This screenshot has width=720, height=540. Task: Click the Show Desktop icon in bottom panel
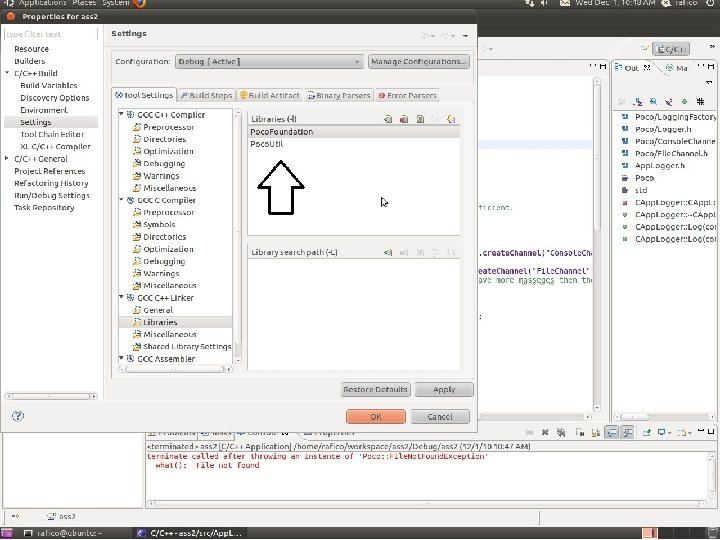(x=6, y=533)
